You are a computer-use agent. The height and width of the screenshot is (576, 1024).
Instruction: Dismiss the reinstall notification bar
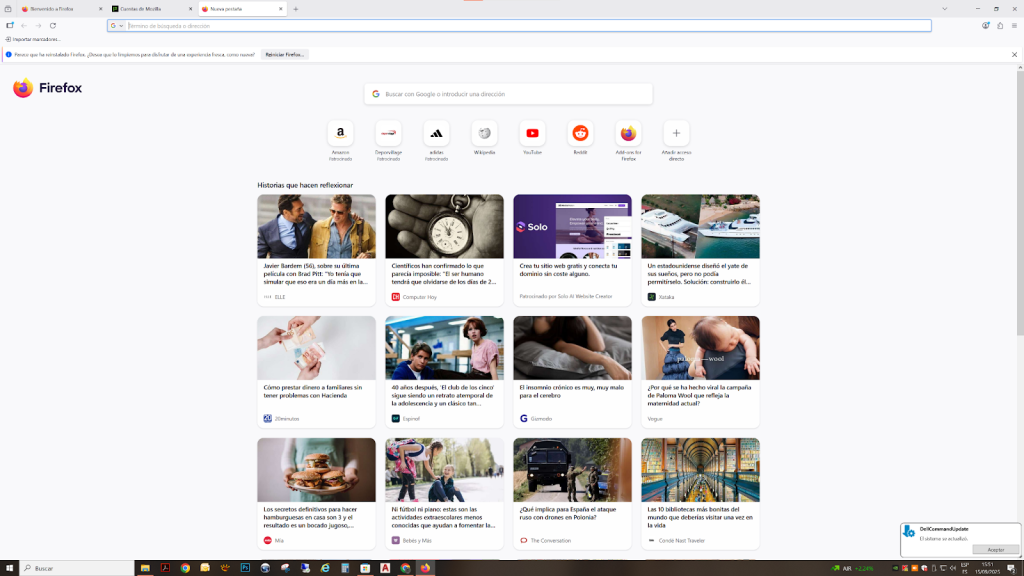click(x=1014, y=54)
